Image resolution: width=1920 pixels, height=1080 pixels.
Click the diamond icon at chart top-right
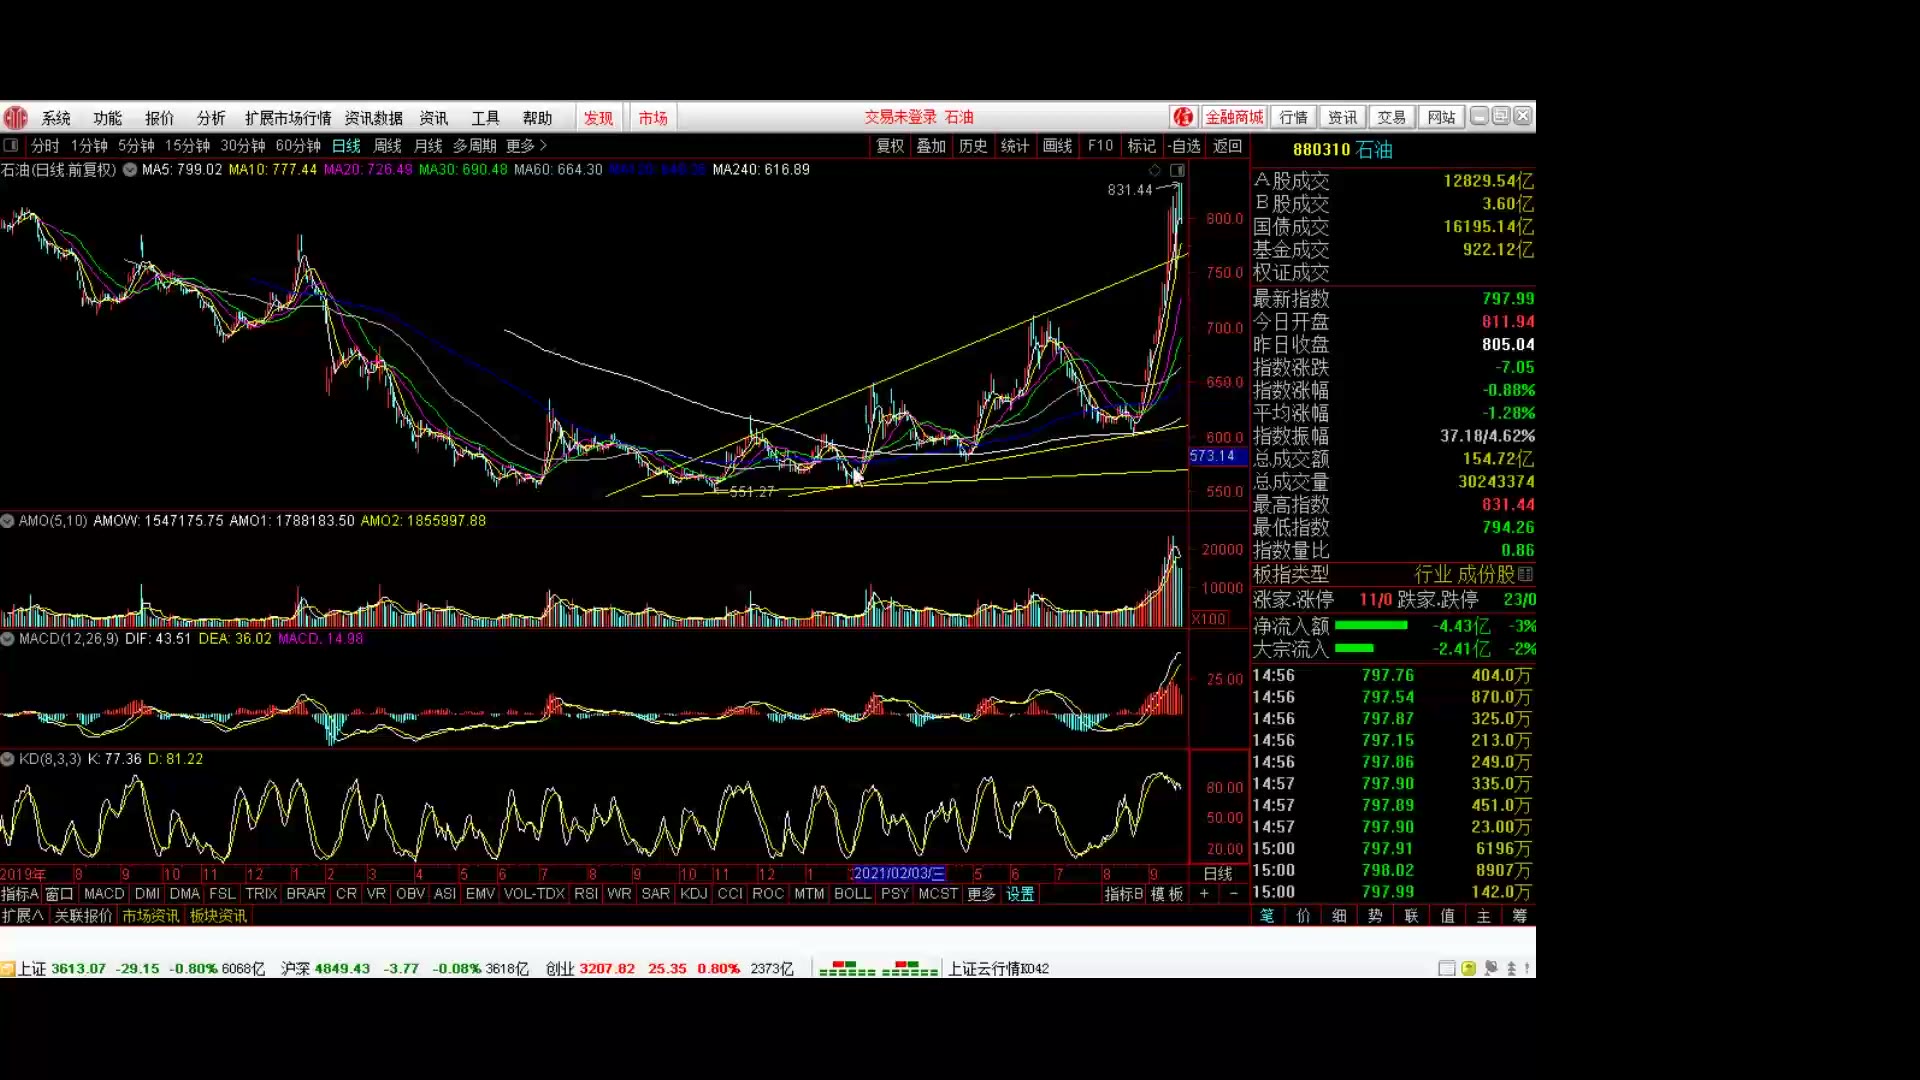(1155, 171)
